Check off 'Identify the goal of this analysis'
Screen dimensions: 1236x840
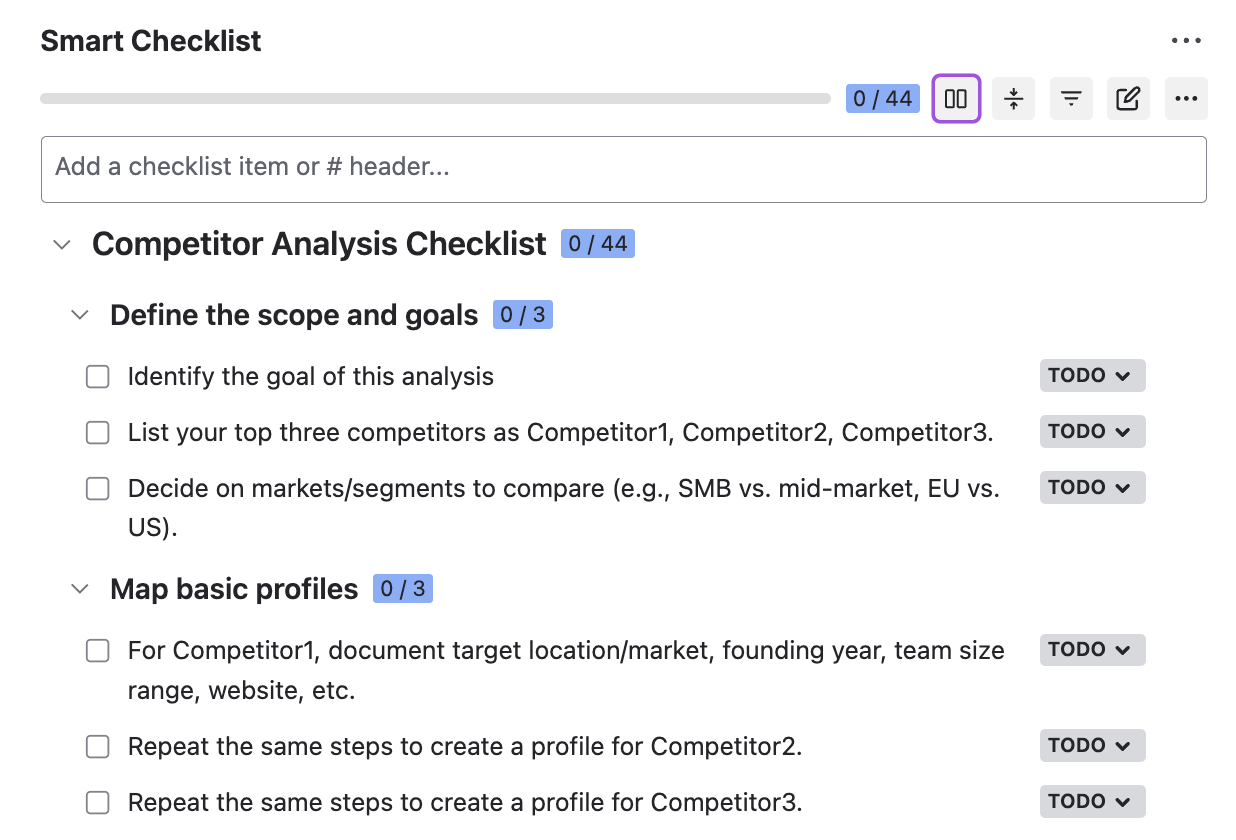point(97,376)
